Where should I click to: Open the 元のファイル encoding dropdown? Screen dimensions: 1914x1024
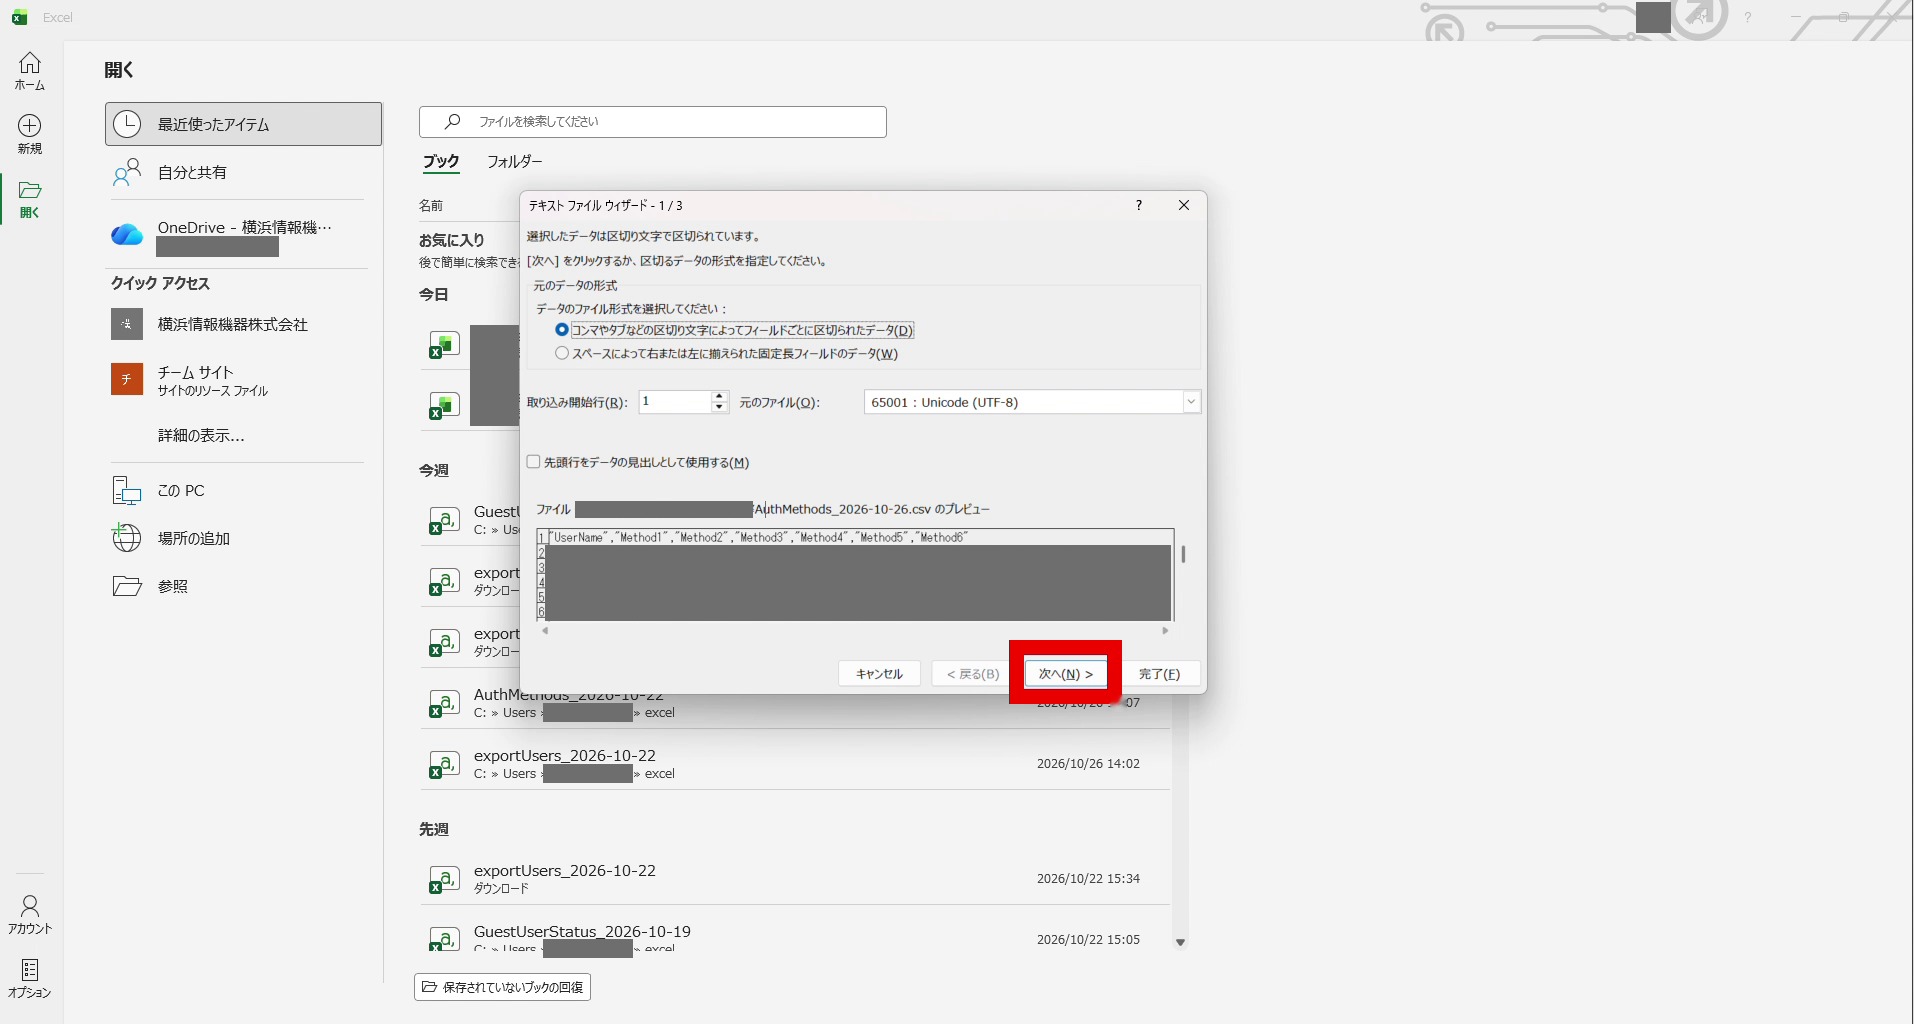click(1190, 402)
